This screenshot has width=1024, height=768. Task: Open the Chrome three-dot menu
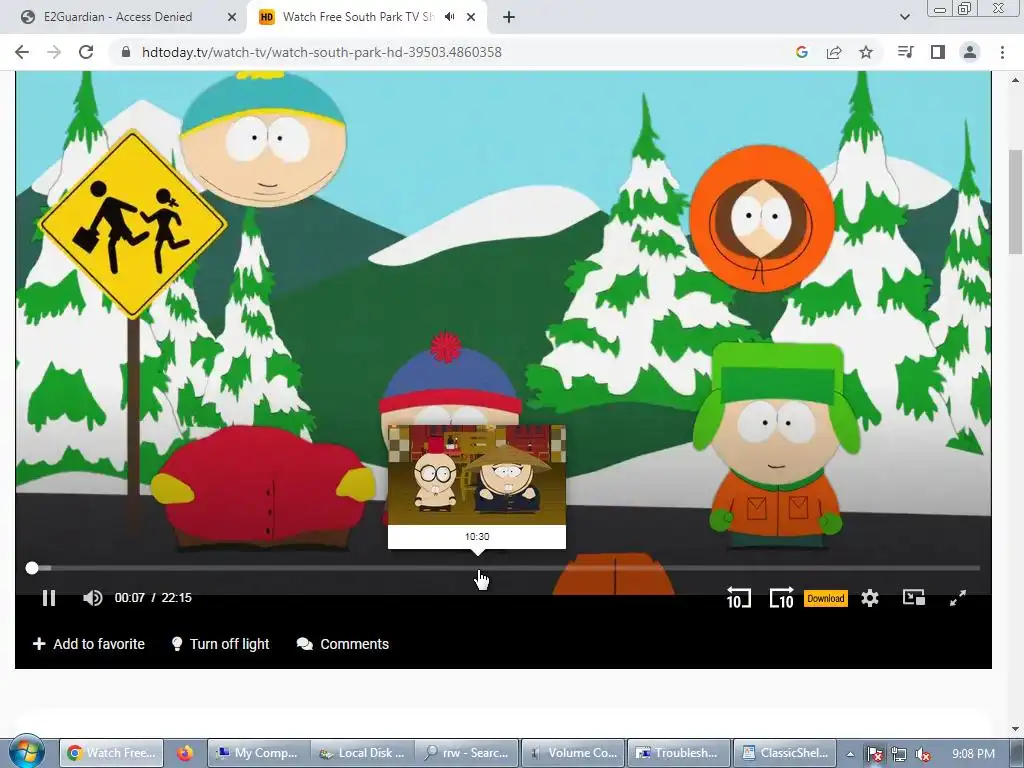coord(1002,52)
